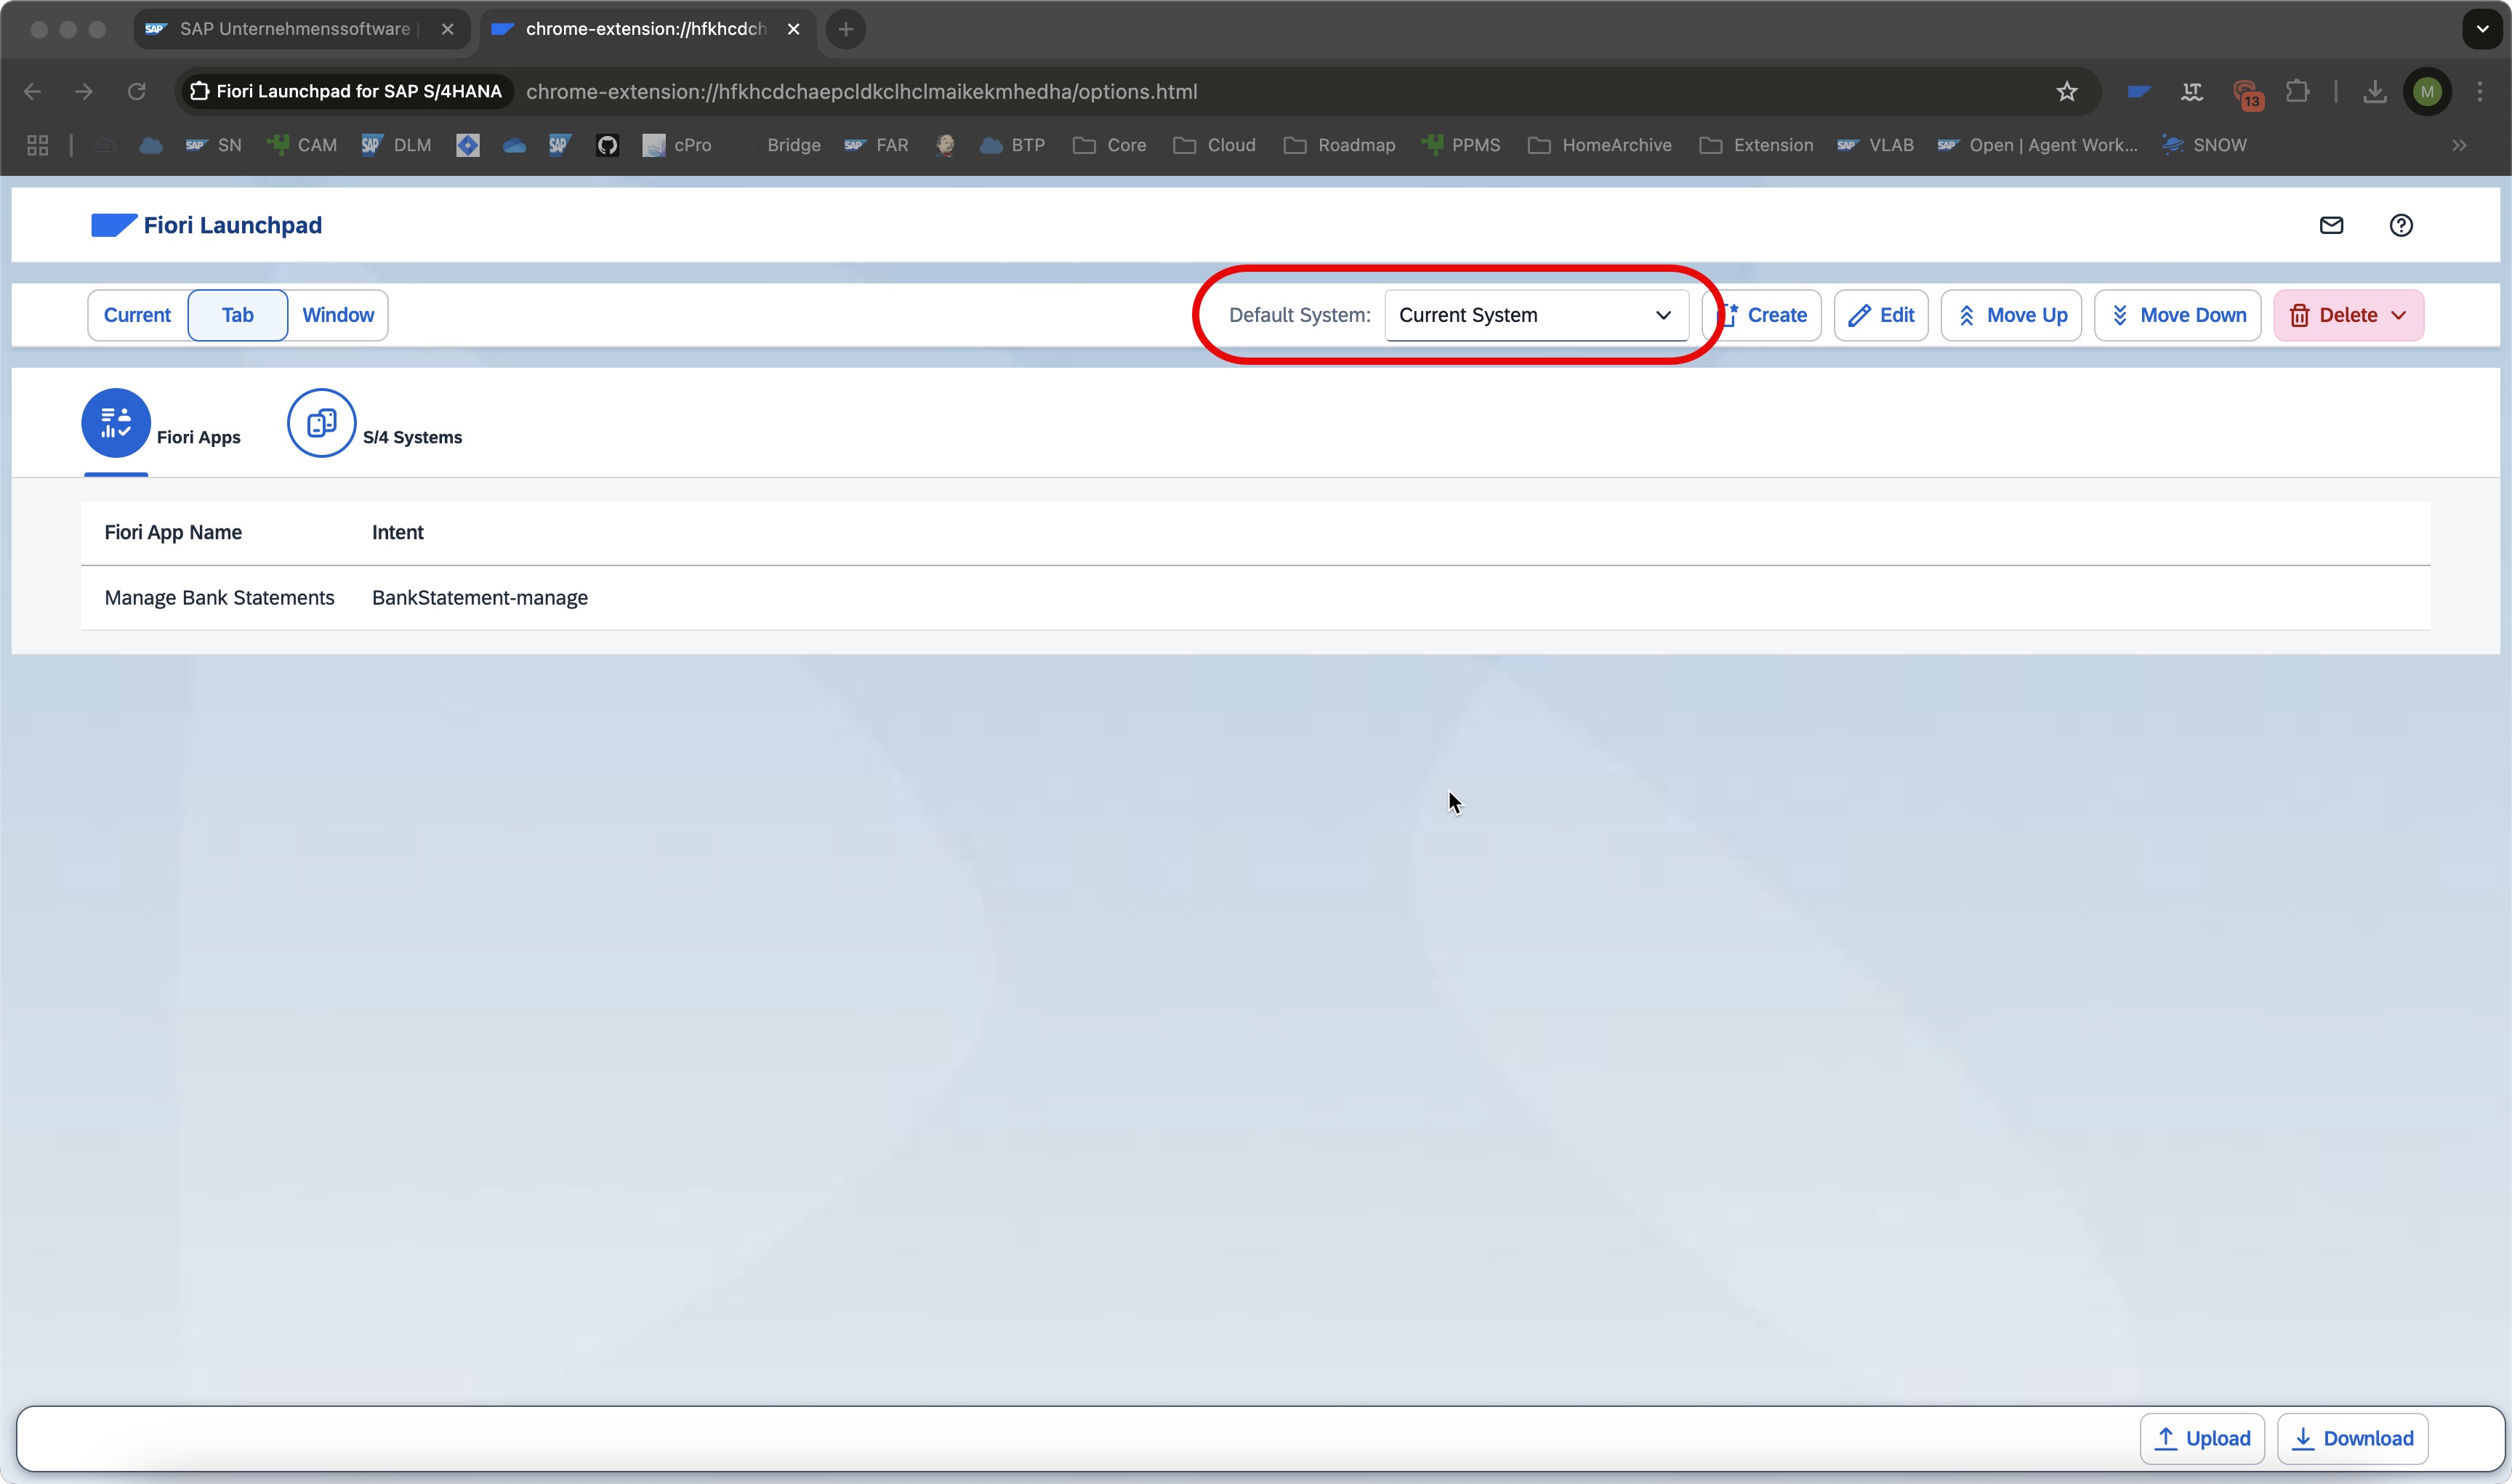This screenshot has height=1484, width=2512.
Task: Select the Current open-mode option
Action: pyautogui.click(x=138, y=315)
